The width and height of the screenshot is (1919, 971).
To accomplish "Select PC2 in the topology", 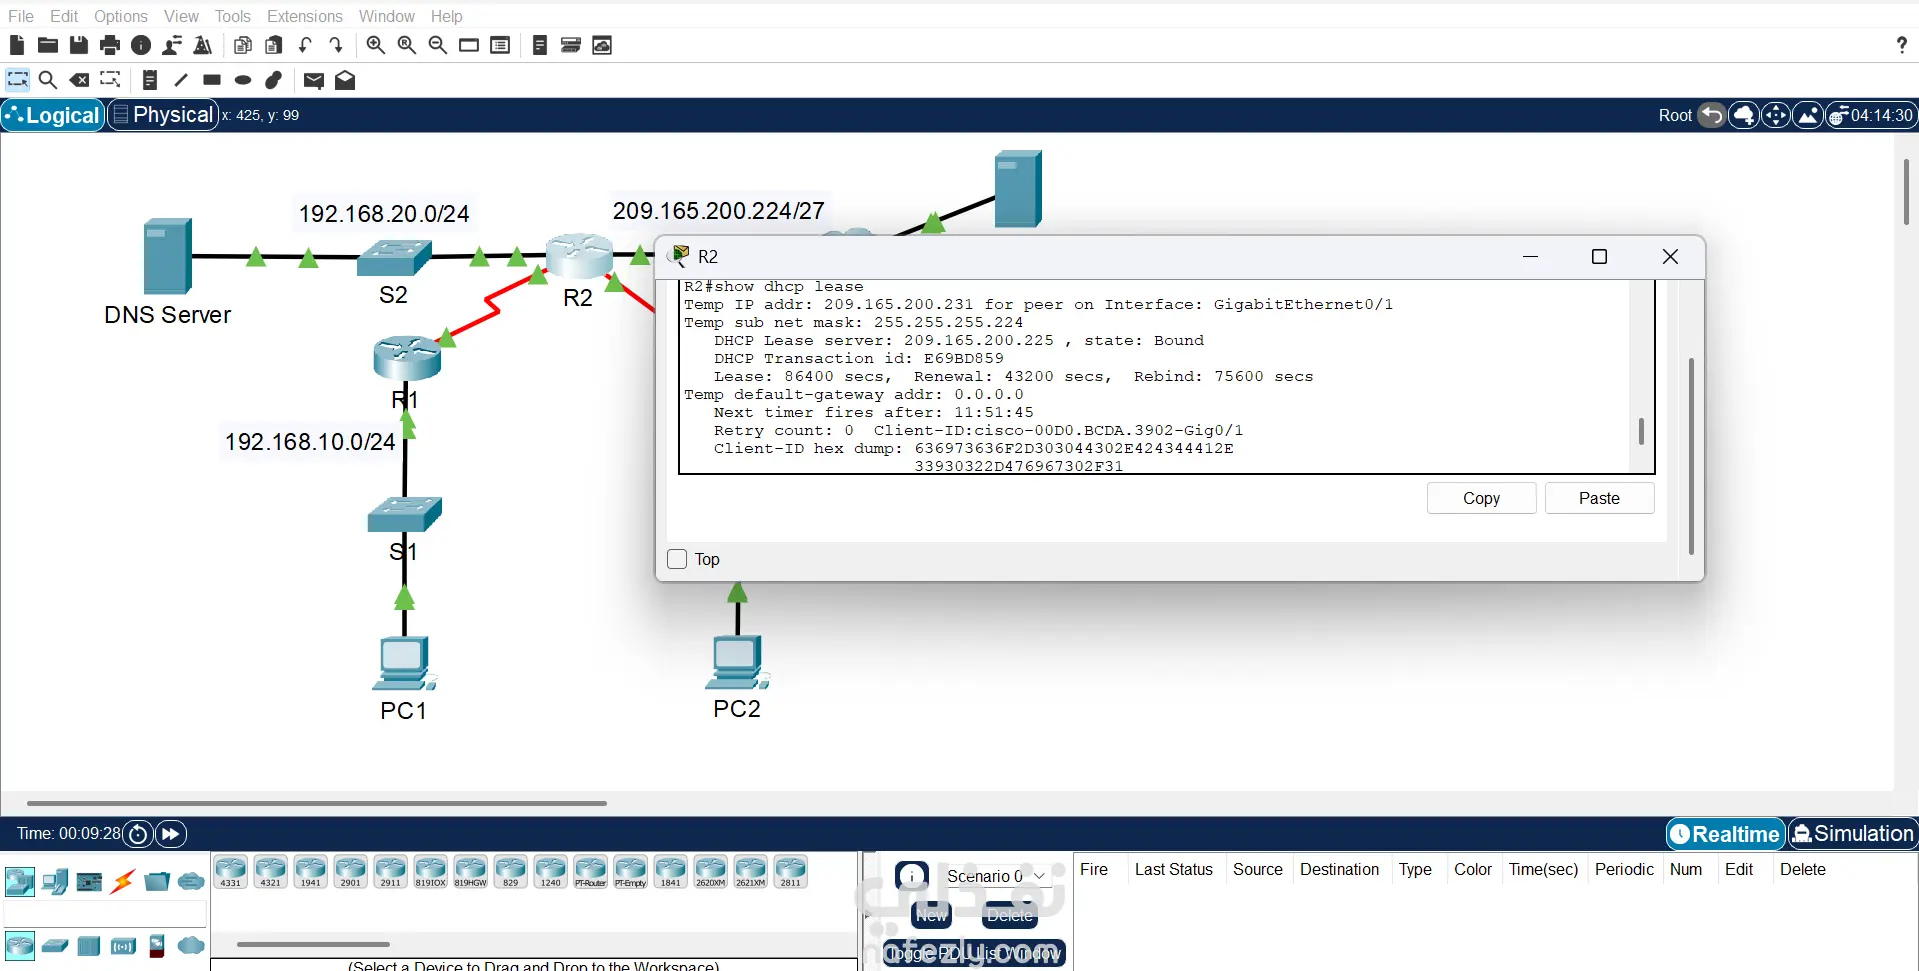I will click(x=737, y=662).
